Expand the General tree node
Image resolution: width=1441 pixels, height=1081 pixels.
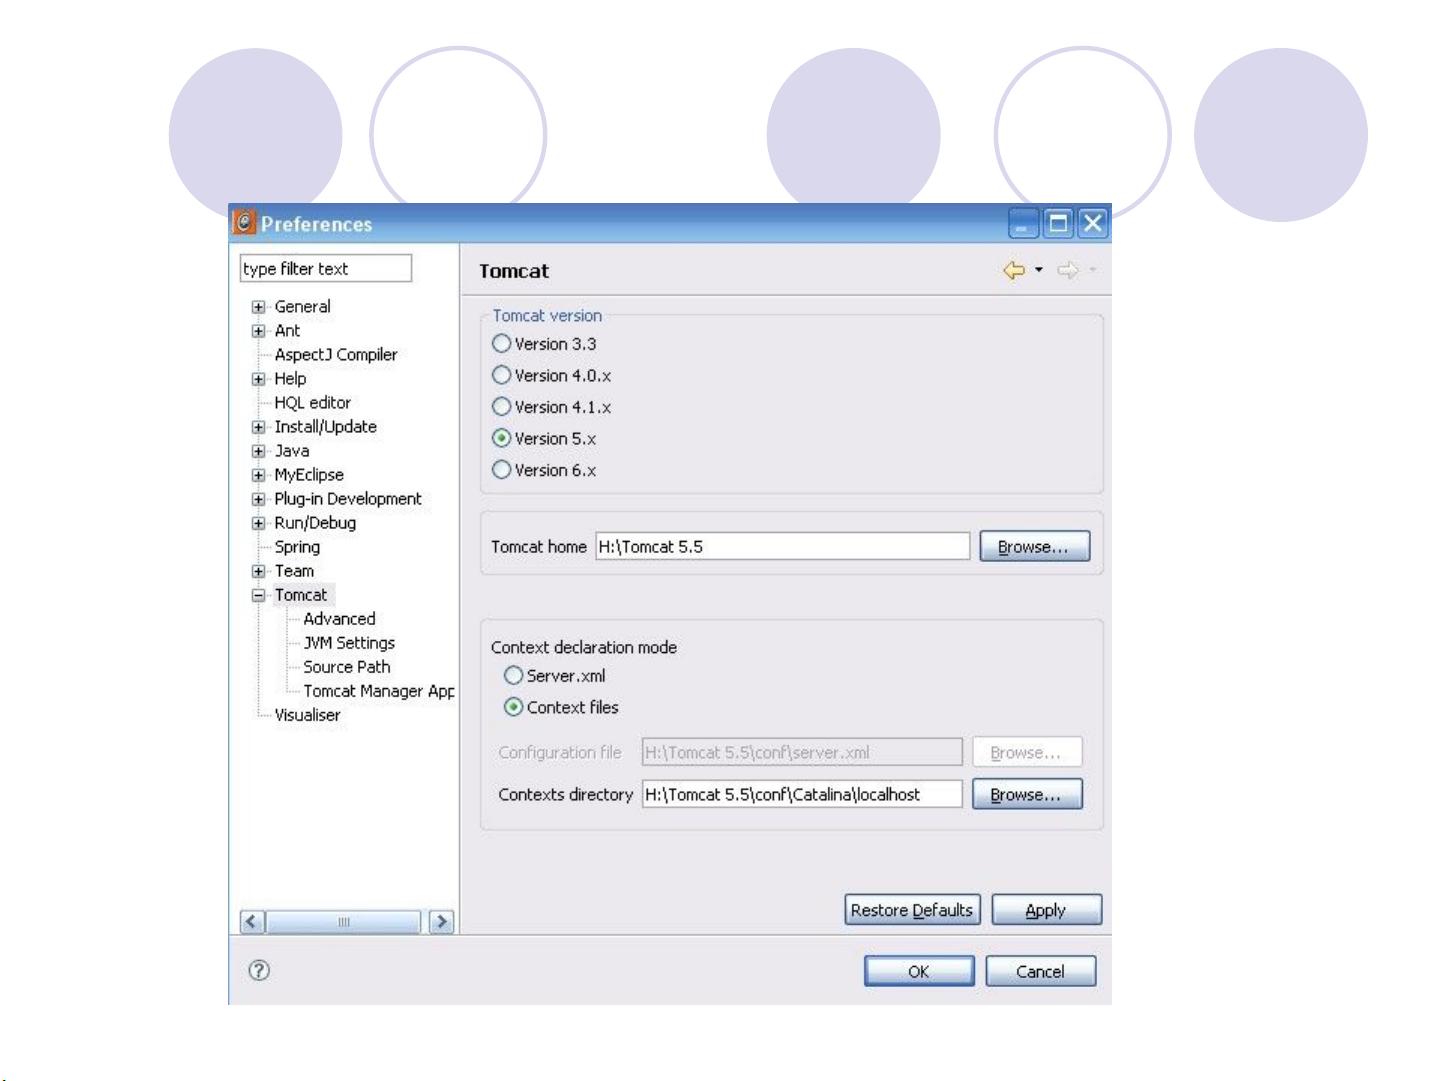[258, 307]
